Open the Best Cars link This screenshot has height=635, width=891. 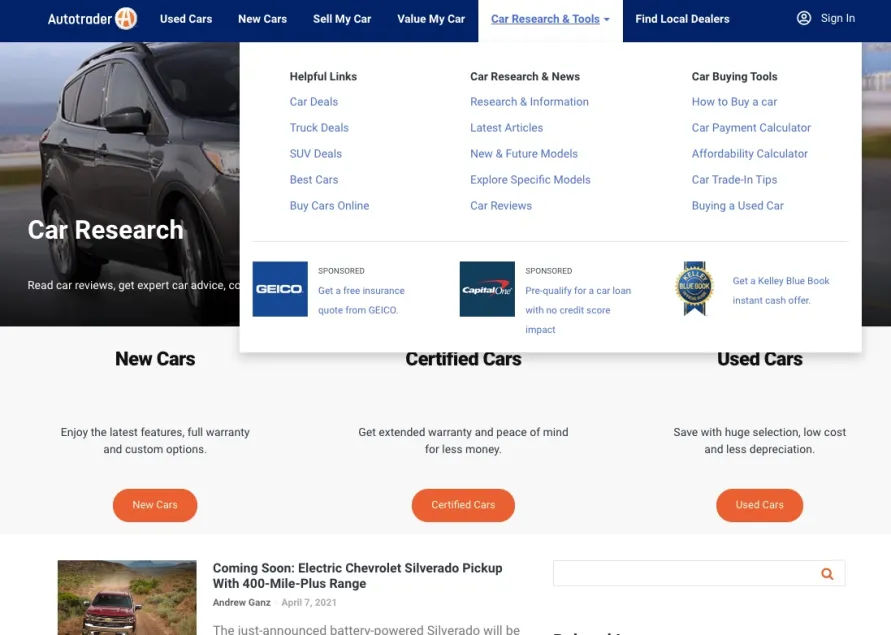pyautogui.click(x=314, y=180)
